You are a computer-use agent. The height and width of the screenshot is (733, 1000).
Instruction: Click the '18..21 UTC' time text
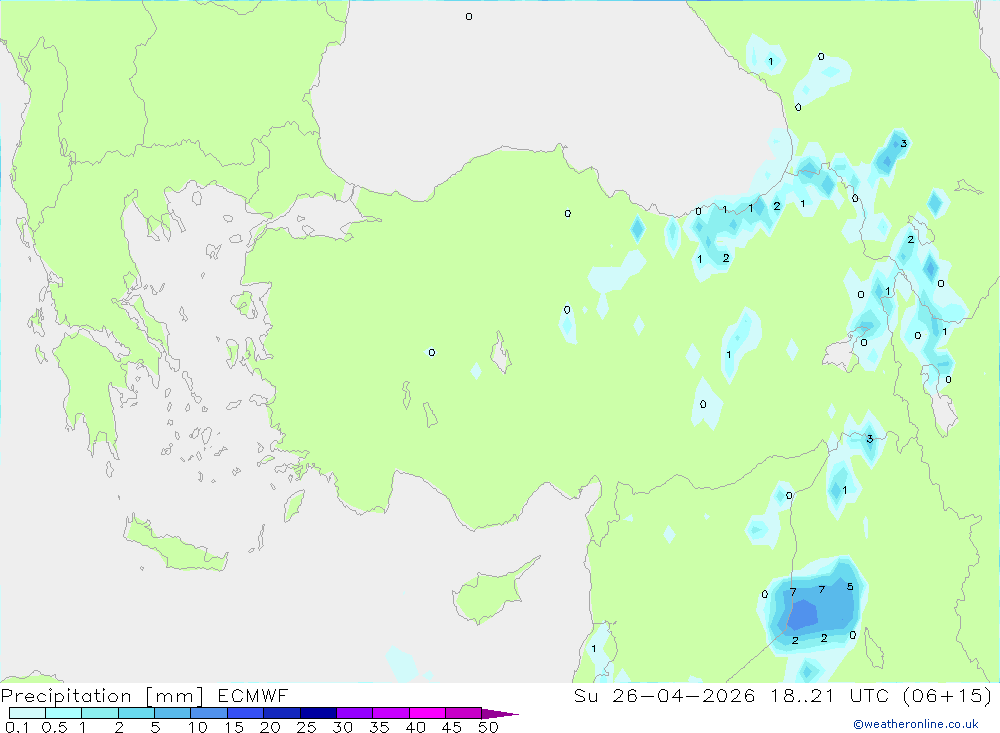(x=829, y=695)
